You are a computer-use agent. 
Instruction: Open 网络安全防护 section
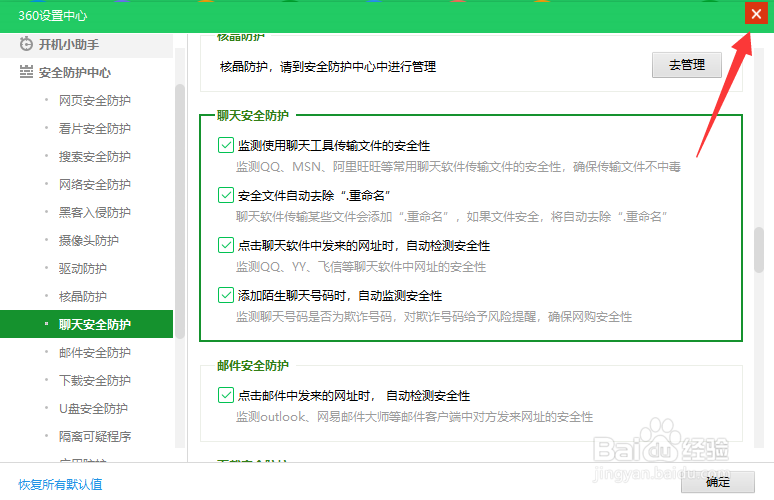pyautogui.click(x=95, y=185)
